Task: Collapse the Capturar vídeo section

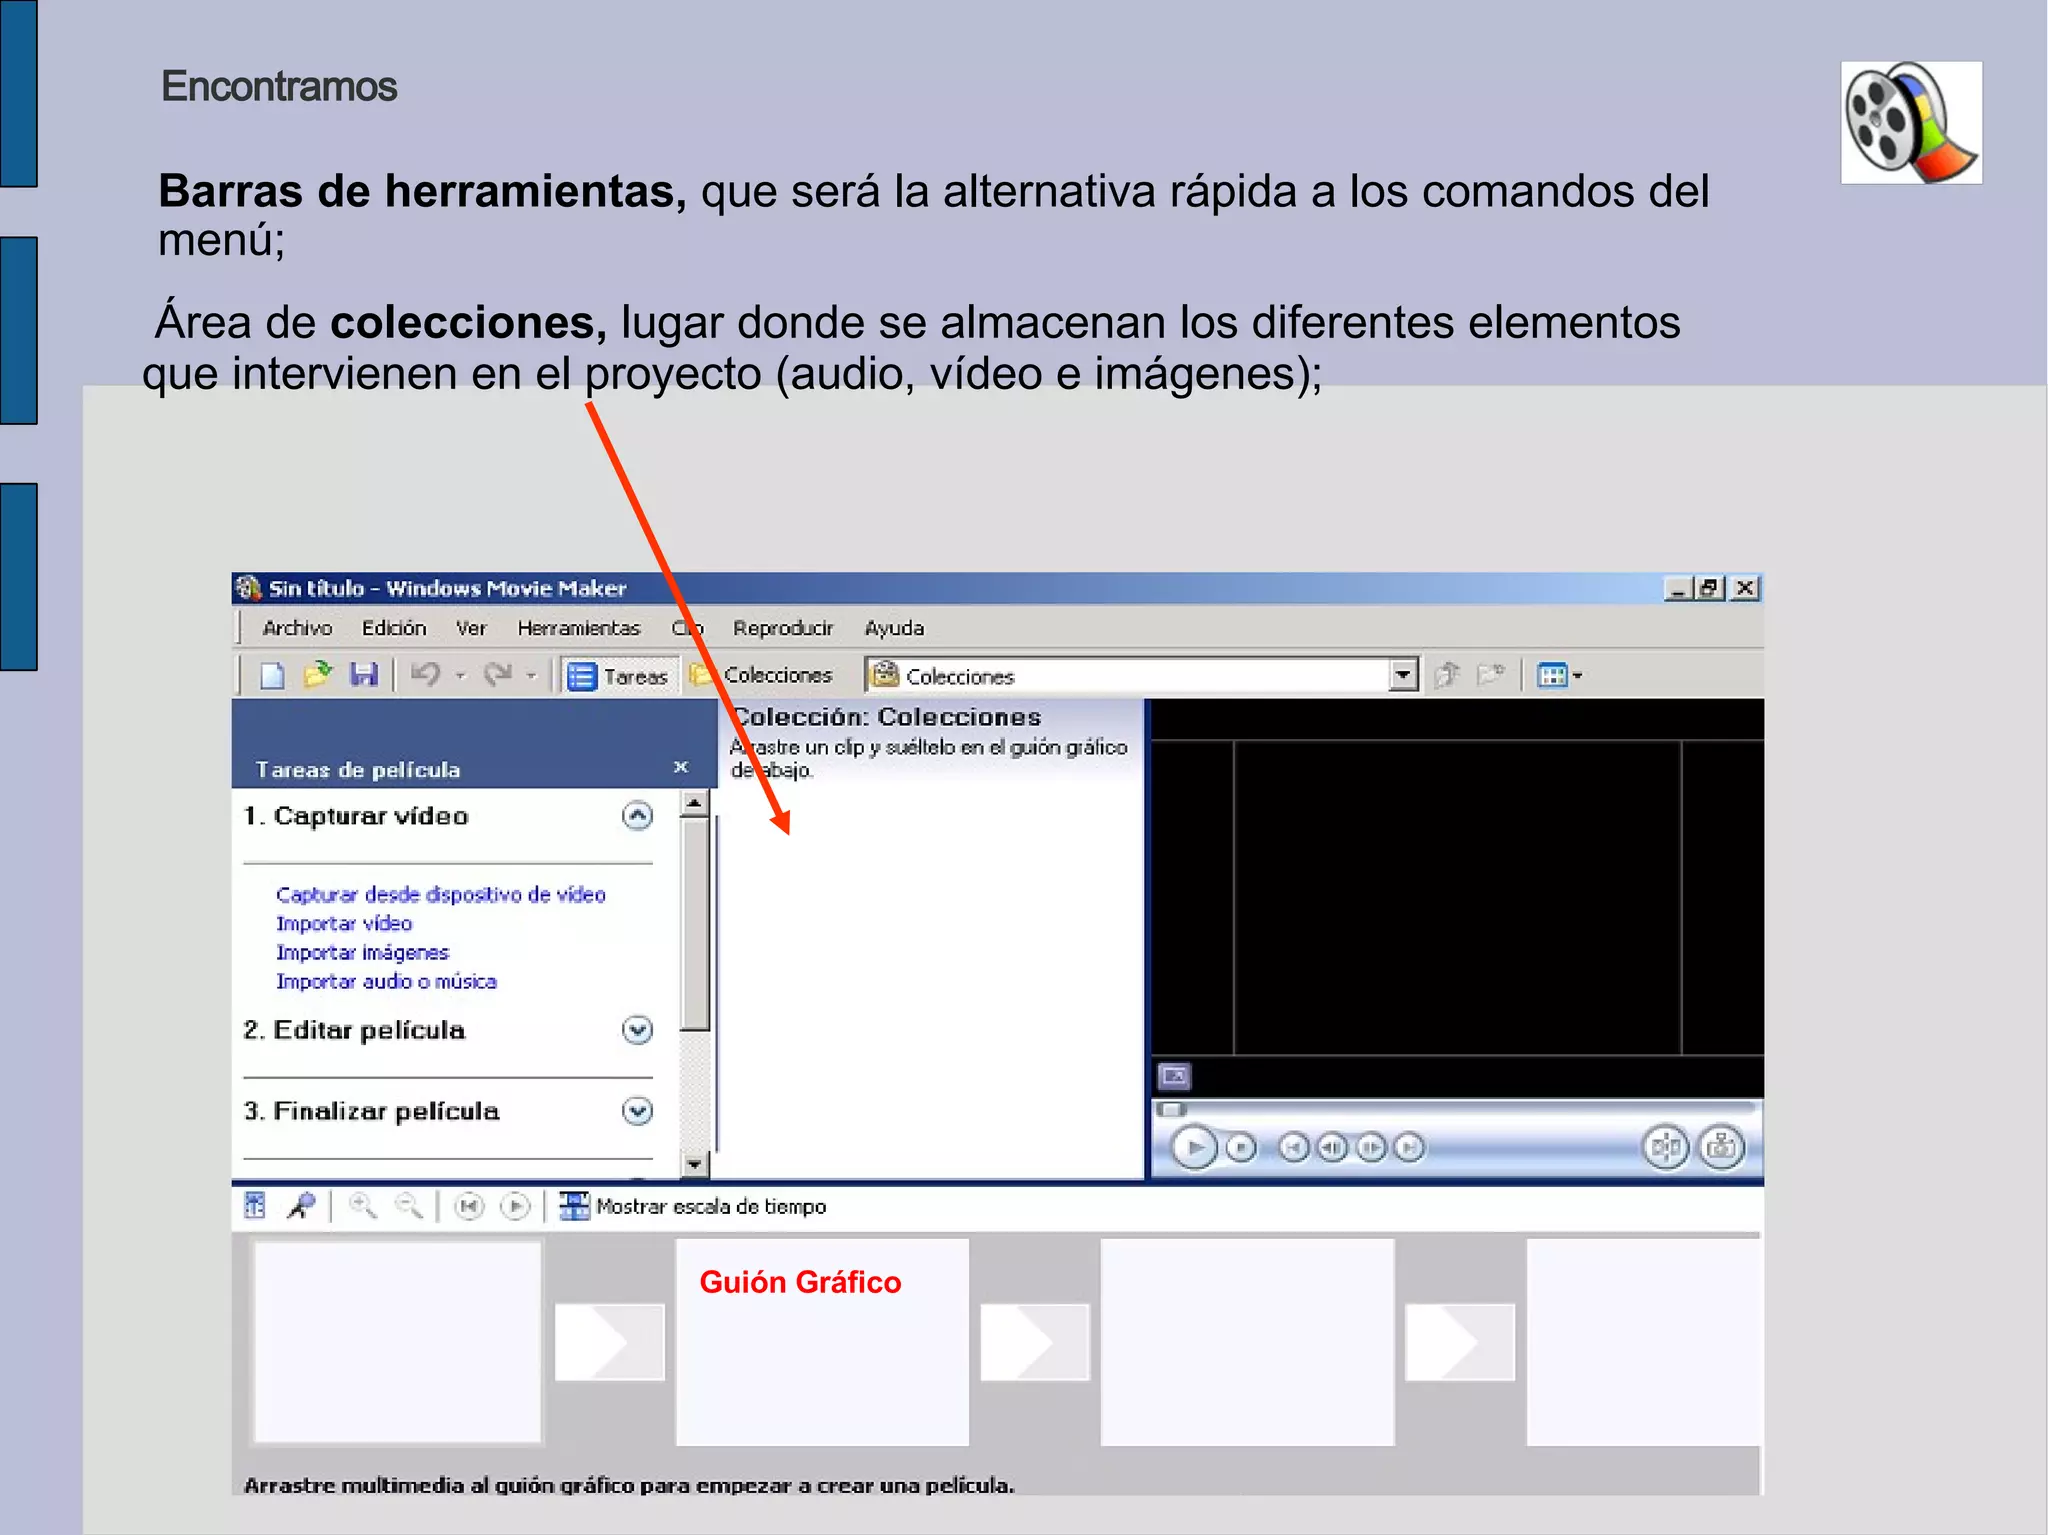Action: point(637,816)
